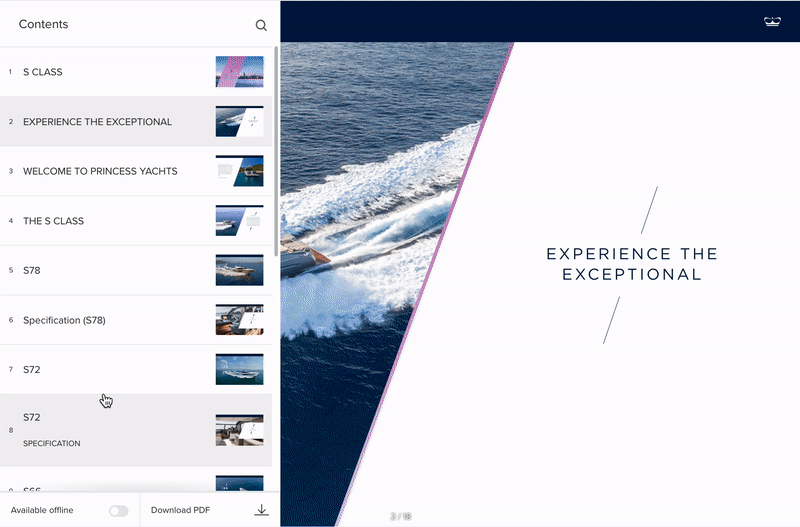
Task: Open the S72 SPECIFICATION chapter
Action: (136, 430)
